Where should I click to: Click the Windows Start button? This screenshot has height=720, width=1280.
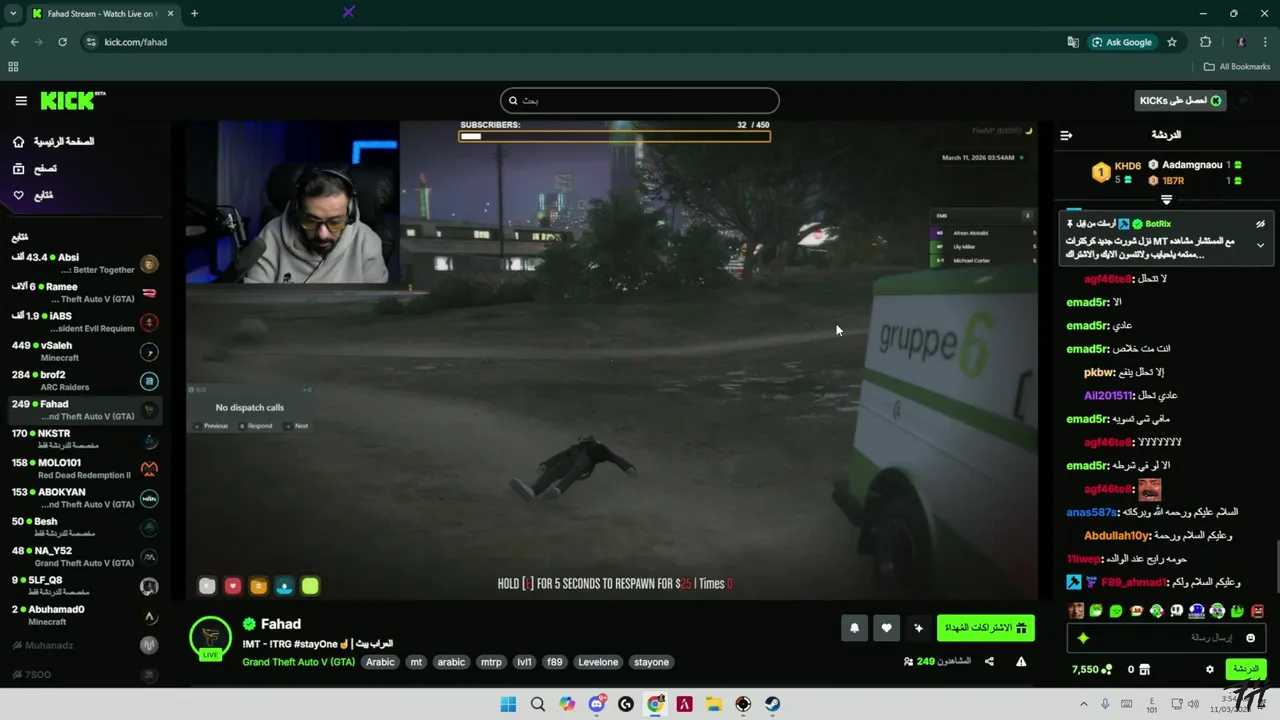tap(508, 704)
